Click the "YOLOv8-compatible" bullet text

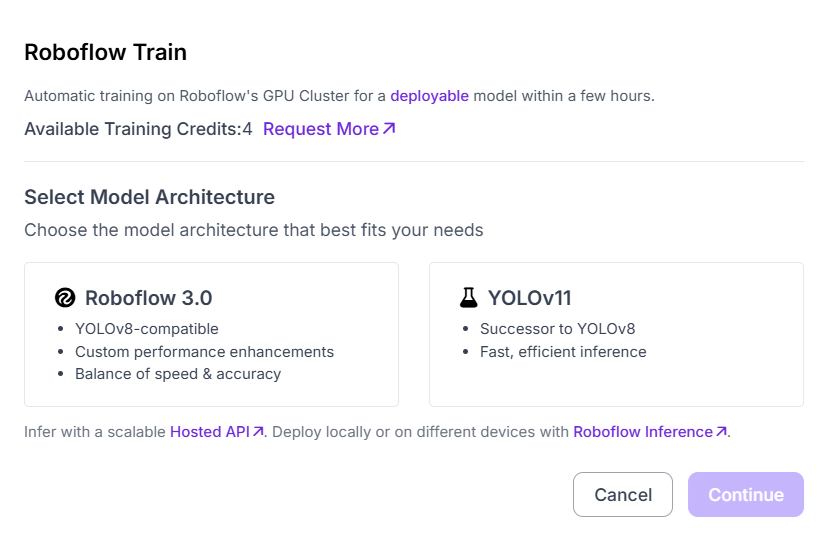pos(146,328)
